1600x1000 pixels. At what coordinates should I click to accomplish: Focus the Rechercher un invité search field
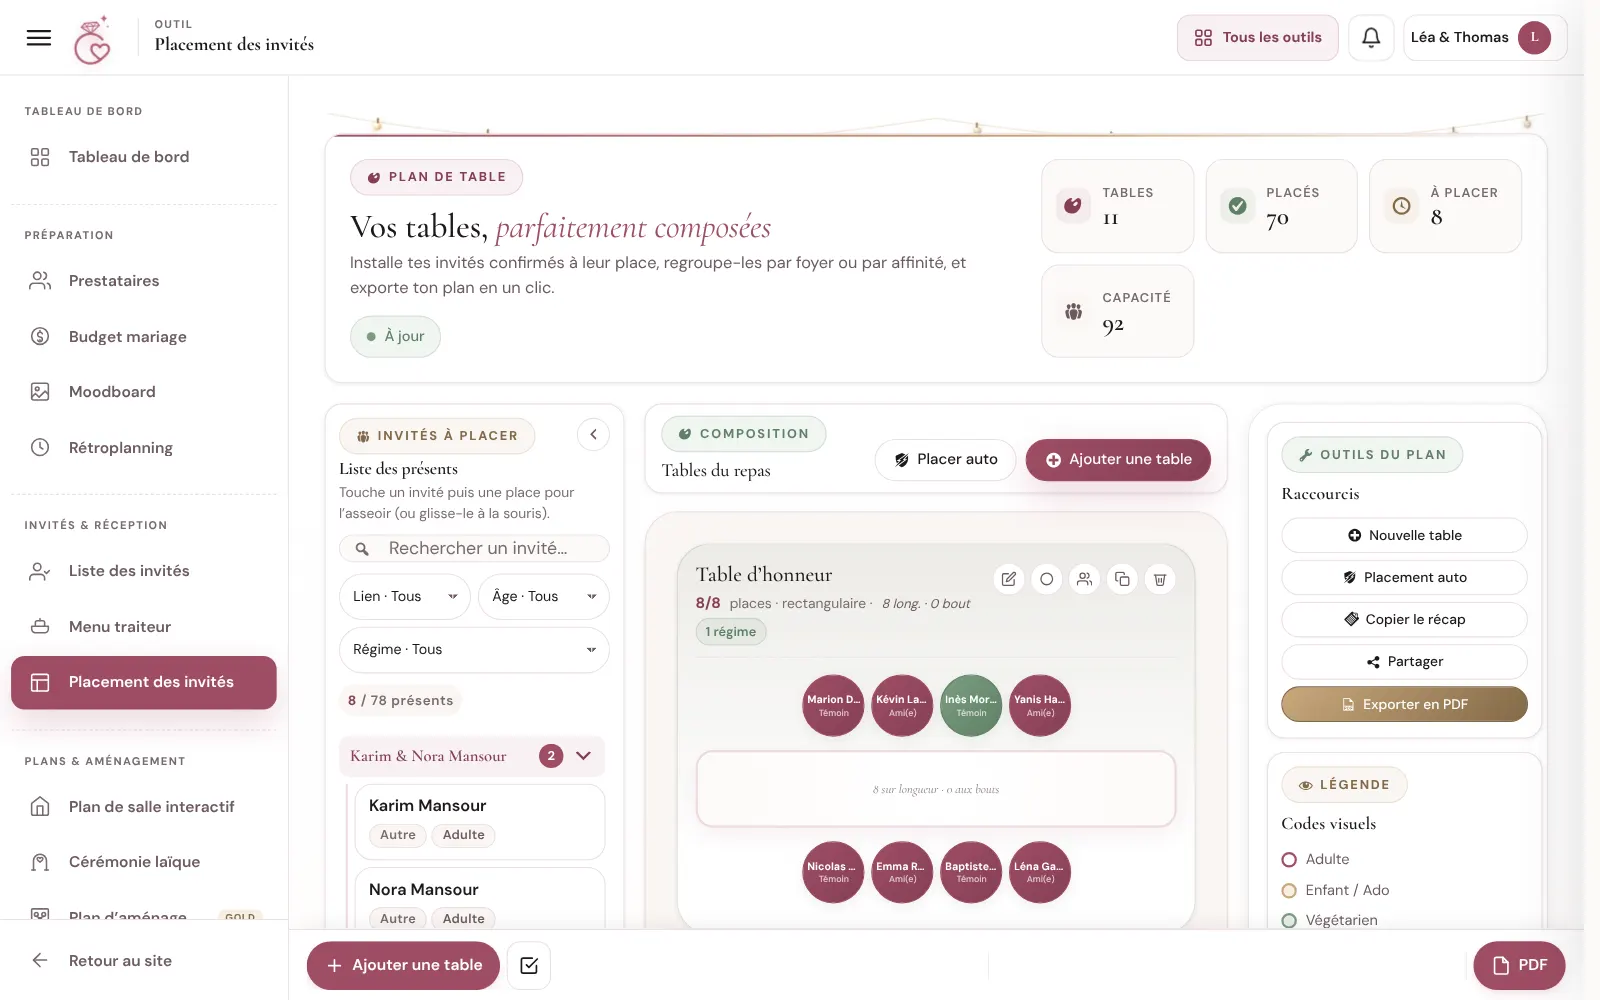pos(474,548)
